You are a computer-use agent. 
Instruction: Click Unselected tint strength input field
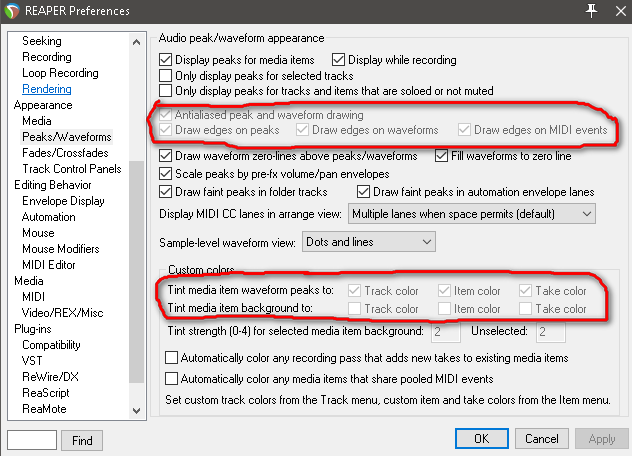pos(551,332)
